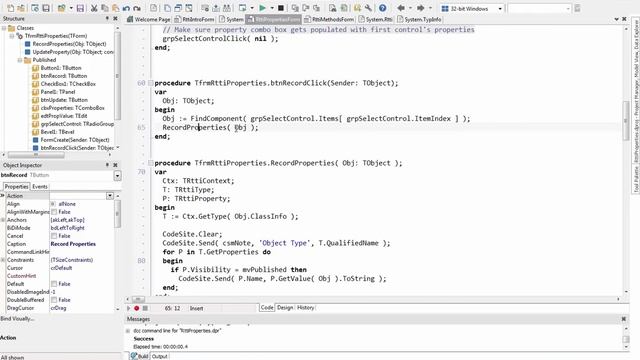The image size is (640, 360).
Task: Navigate forward with the right arrow icon
Action: pos(420,8)
